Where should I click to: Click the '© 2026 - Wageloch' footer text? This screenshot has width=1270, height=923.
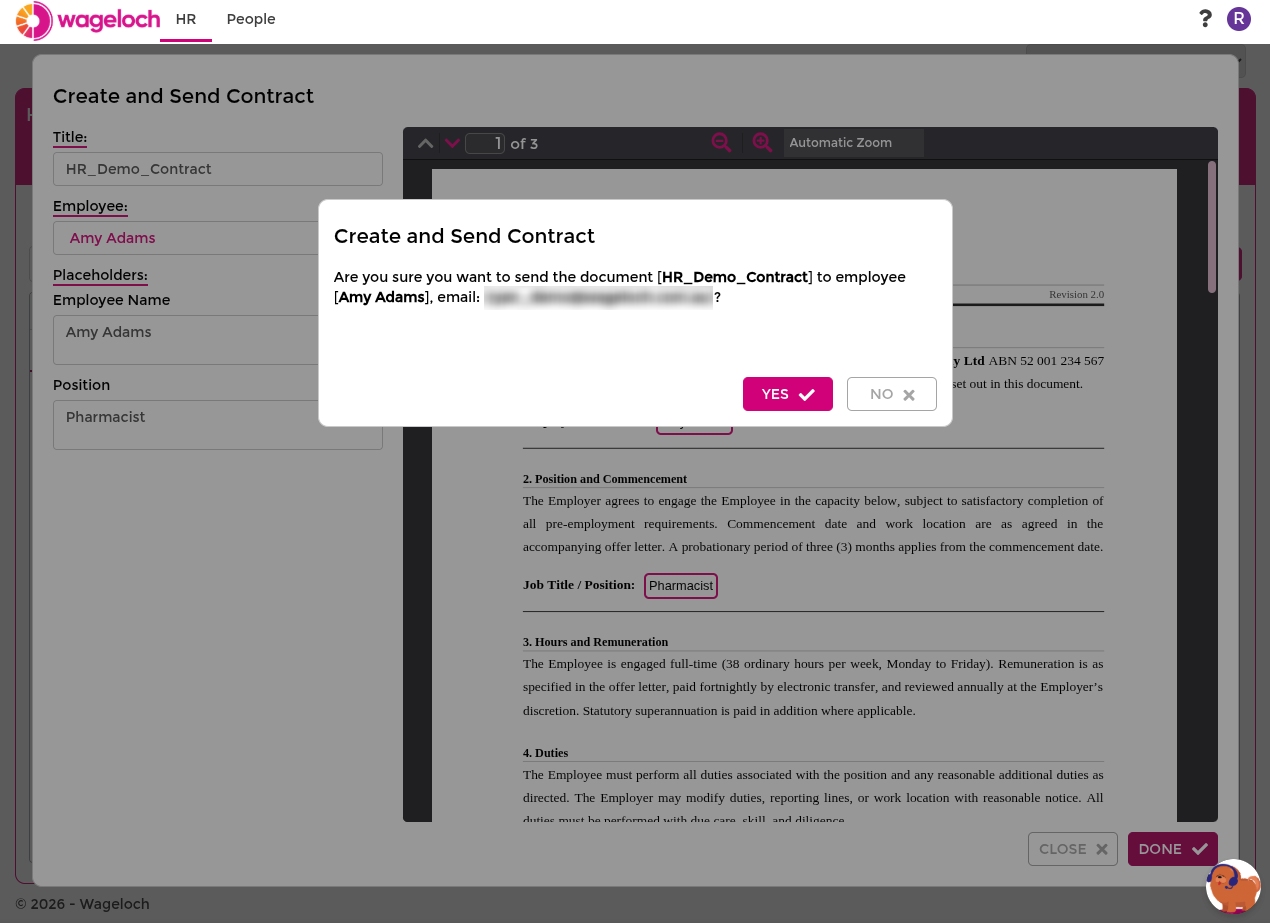coord(82,904)
